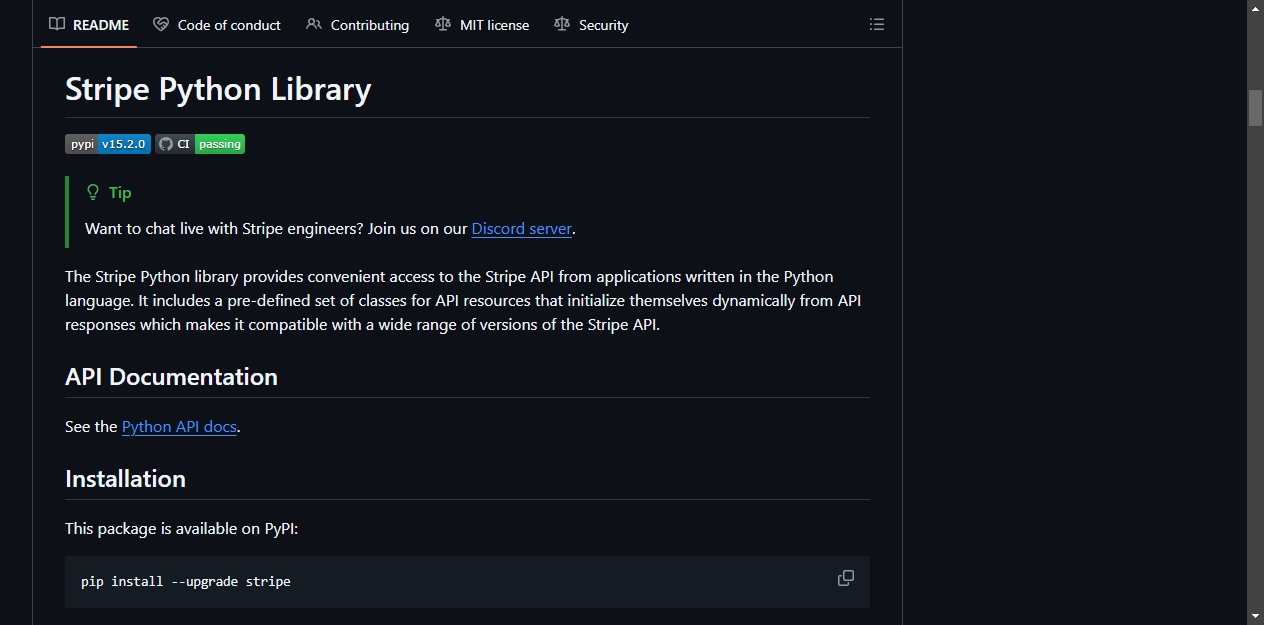Open the Security tab
Viewport: 1264px width, 625px height.
click(591, 24)
